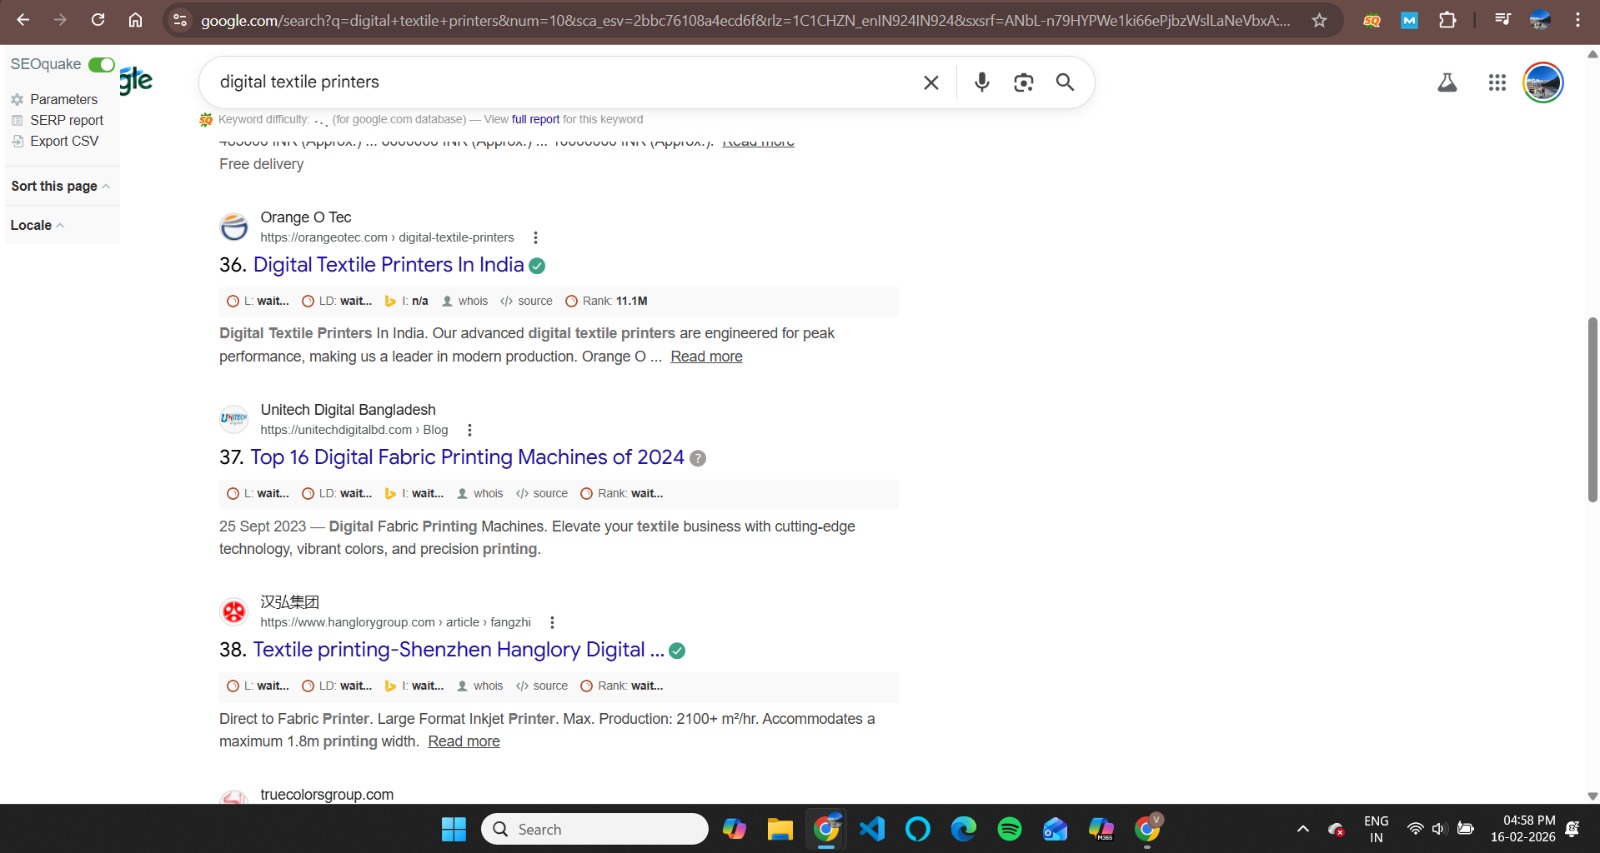
Task: Open more options for Orange O Tec result
Action: 536,238
